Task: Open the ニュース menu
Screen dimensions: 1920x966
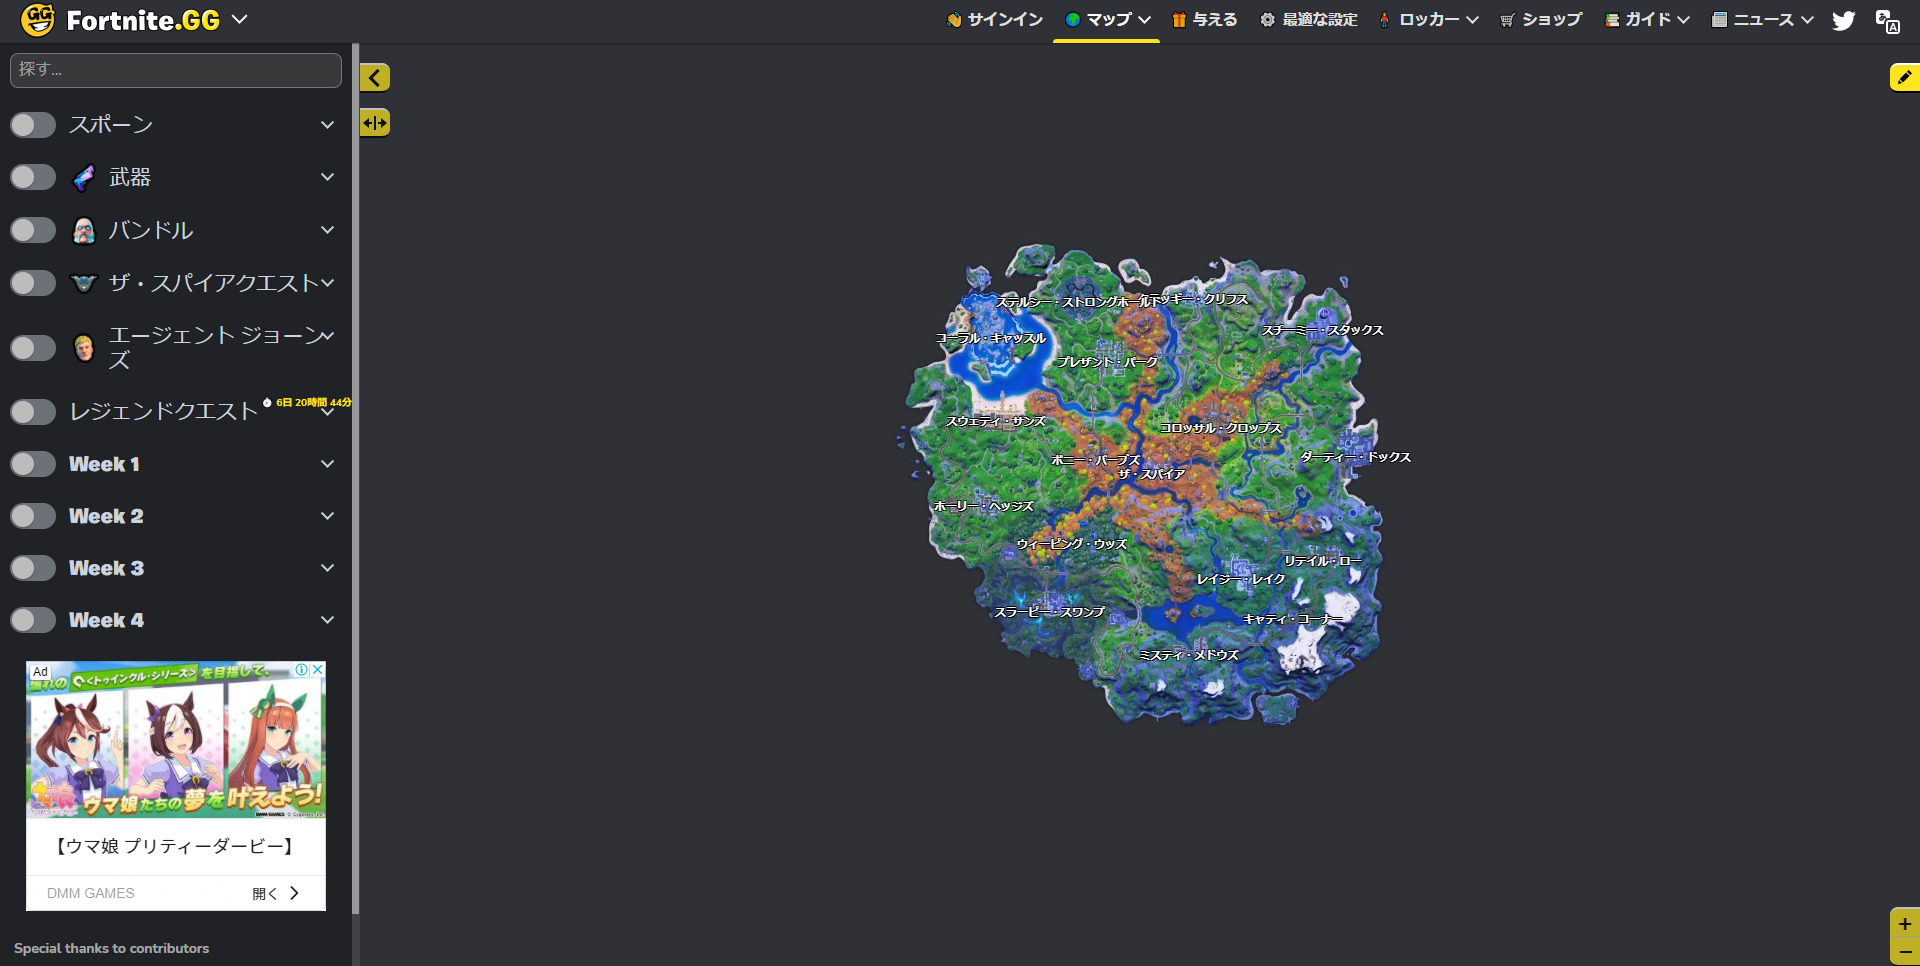Action: 1762,20
